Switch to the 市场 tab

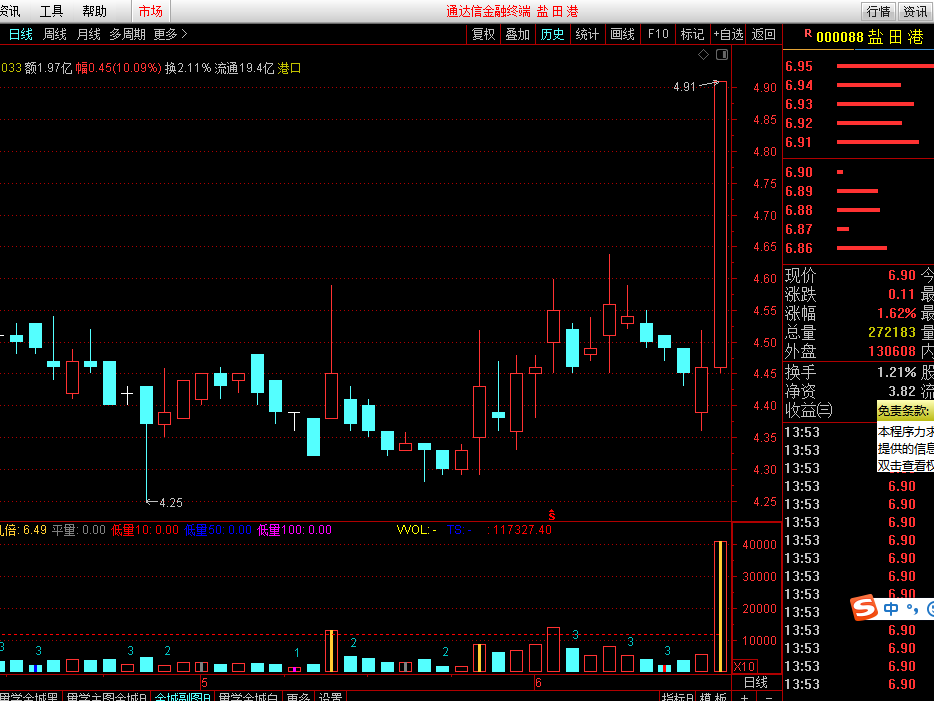[x=151, y=11]
